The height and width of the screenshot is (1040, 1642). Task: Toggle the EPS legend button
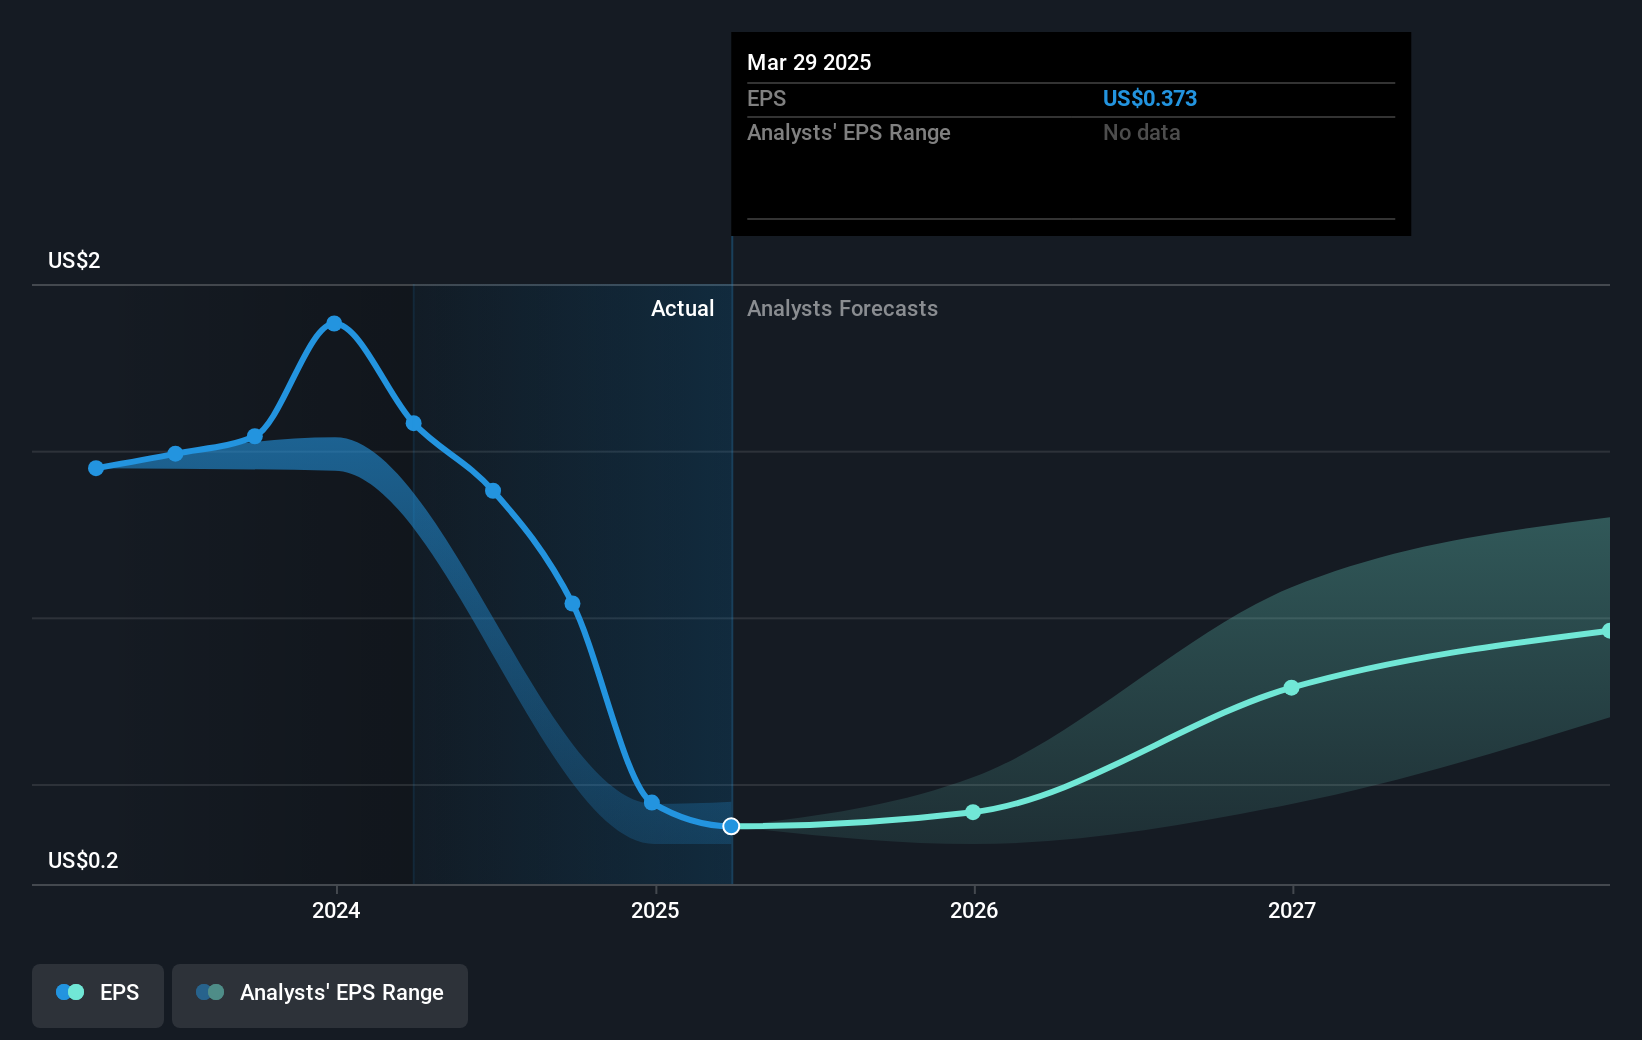[x=98, y=995]
